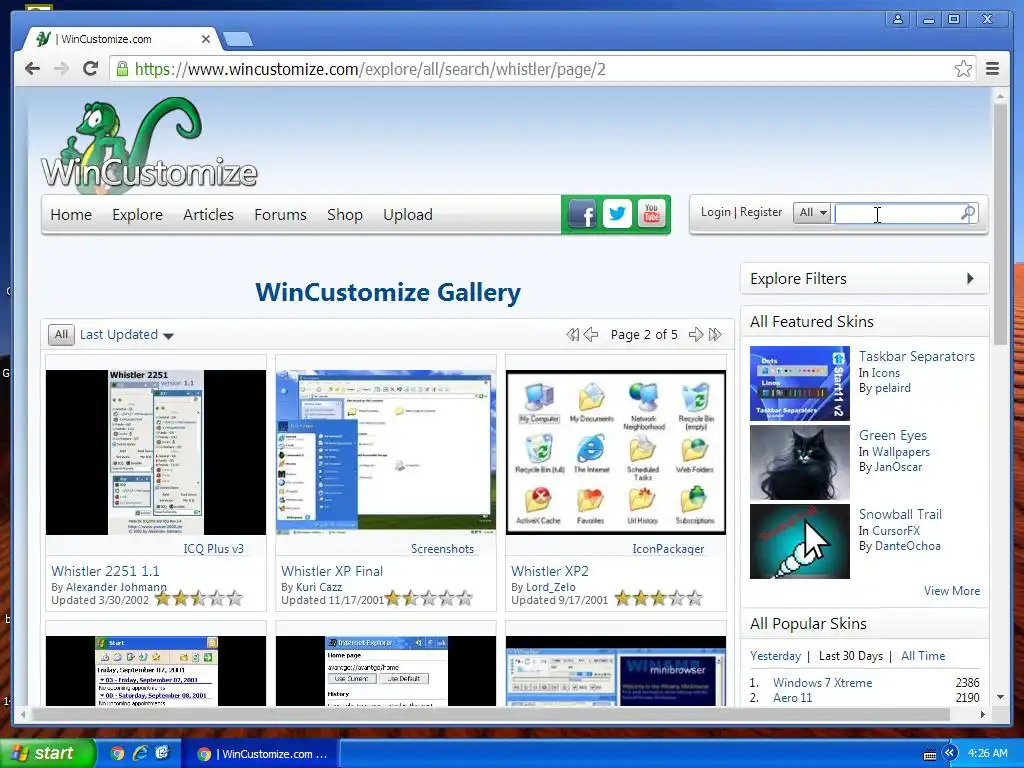
Task: Reload the page with refresh icon
Action: click(90, 69)
